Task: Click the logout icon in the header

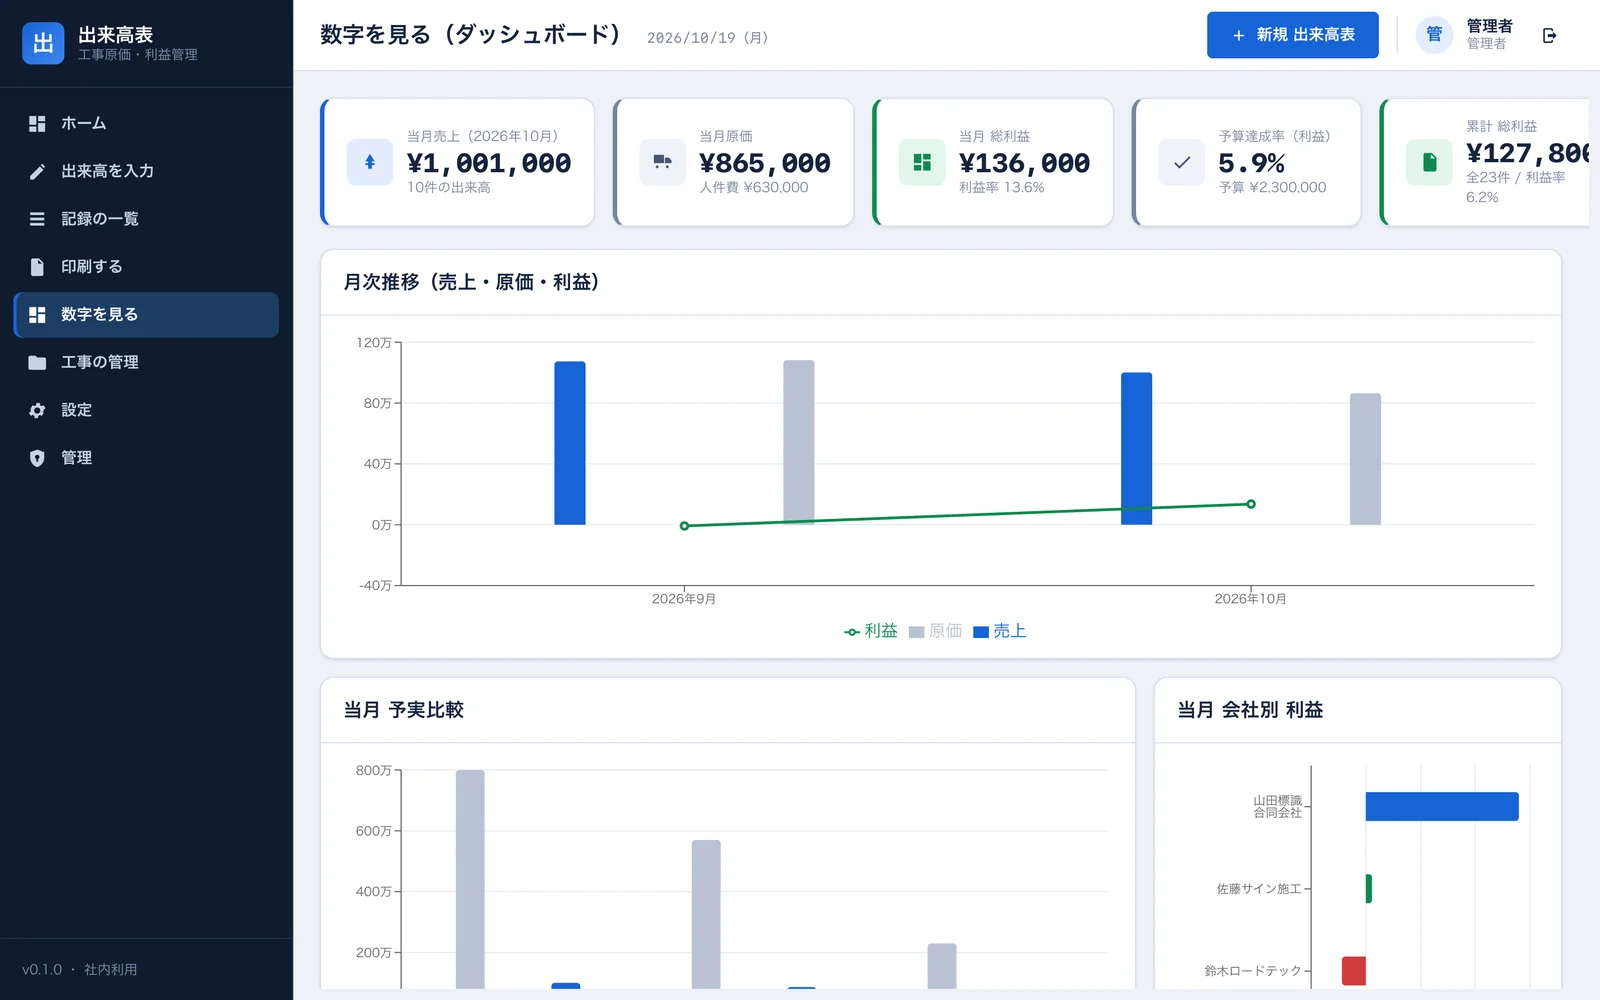Action: [1550, 36]
